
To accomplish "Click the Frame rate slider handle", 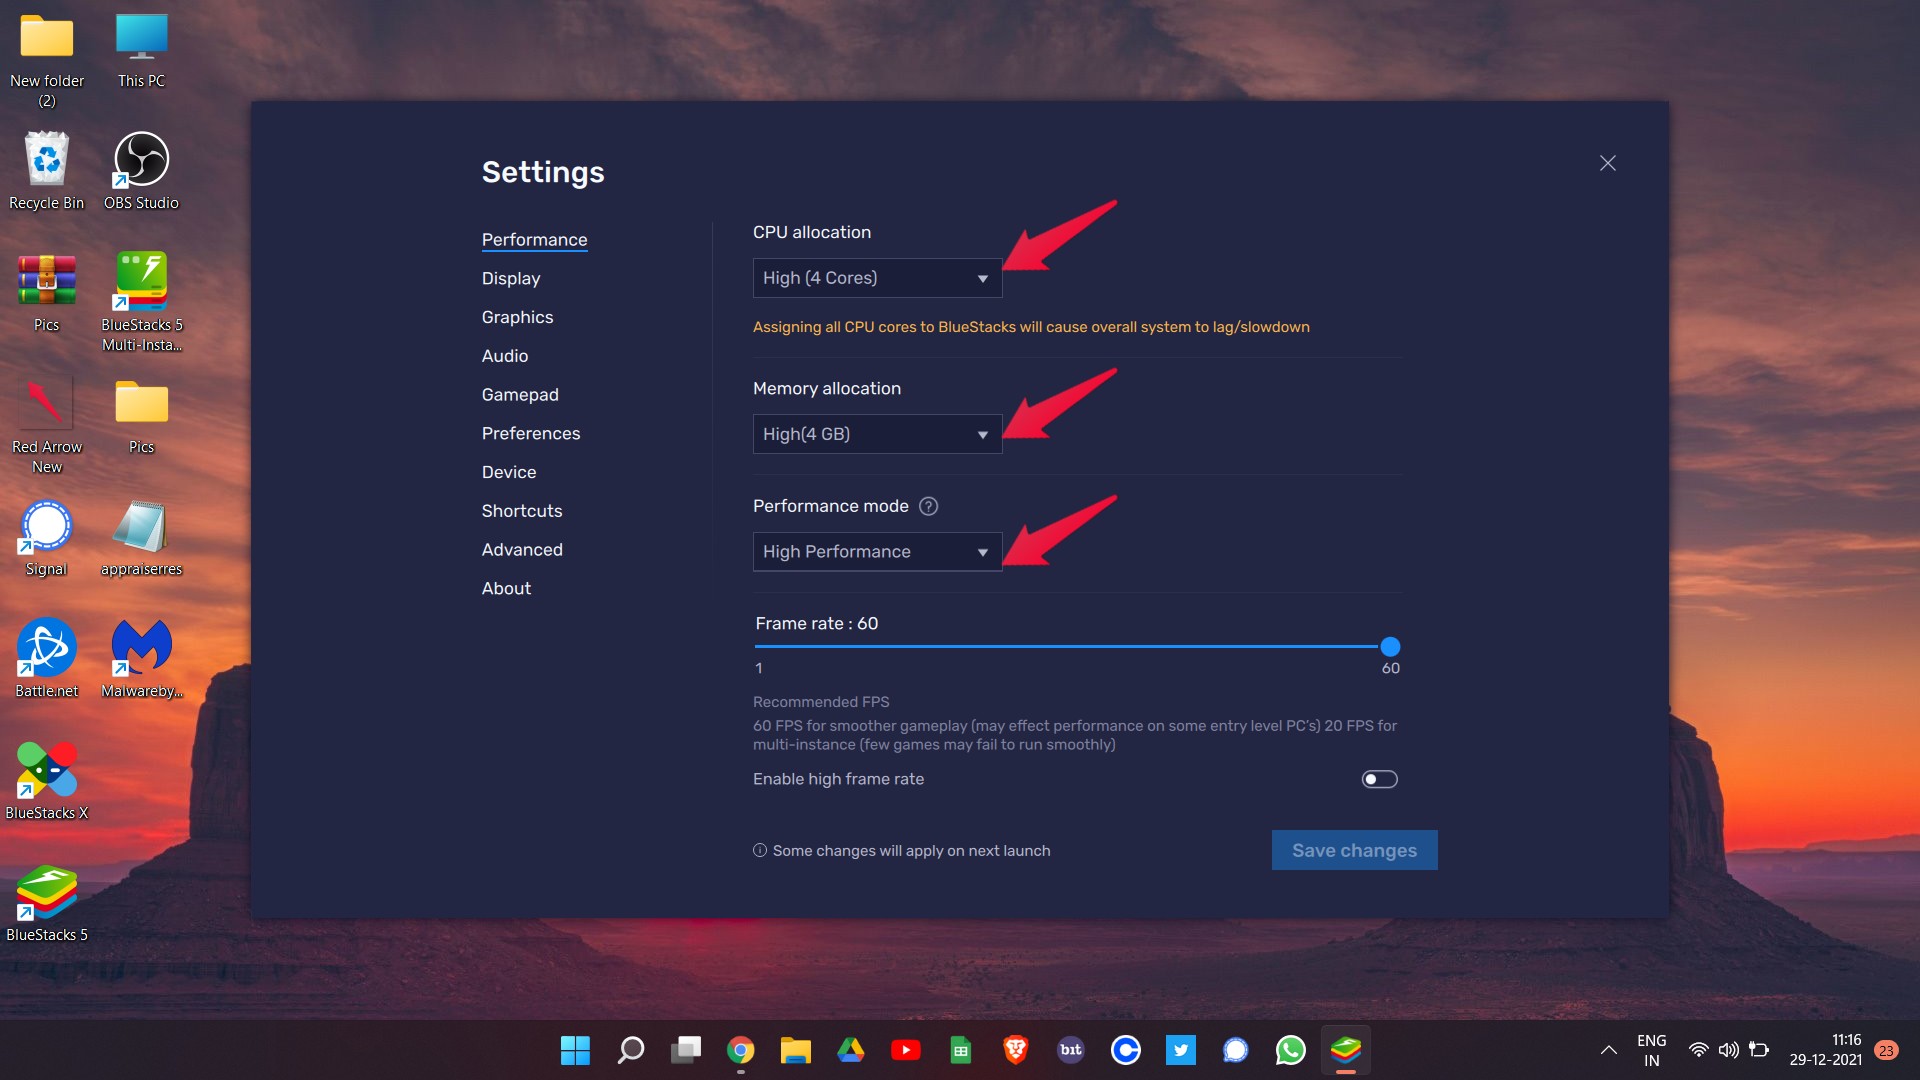I will (1390, 647).
